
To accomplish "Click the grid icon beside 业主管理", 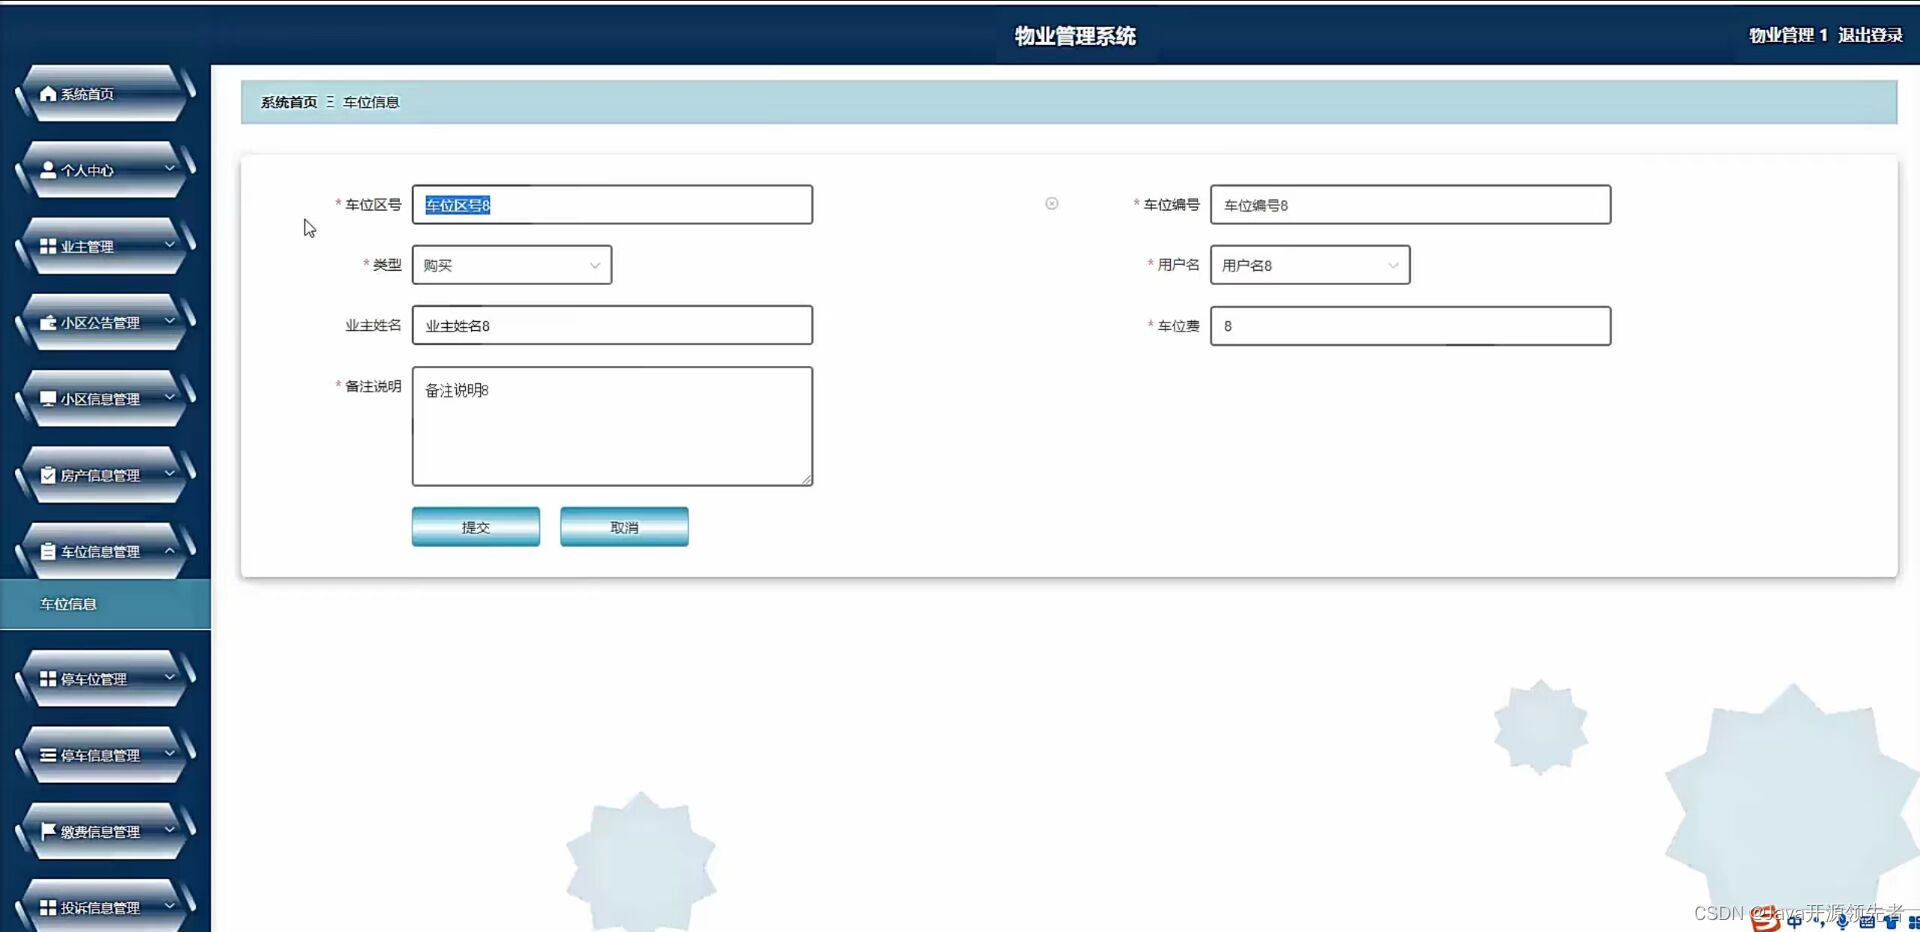I will click(x=47, y=246).
